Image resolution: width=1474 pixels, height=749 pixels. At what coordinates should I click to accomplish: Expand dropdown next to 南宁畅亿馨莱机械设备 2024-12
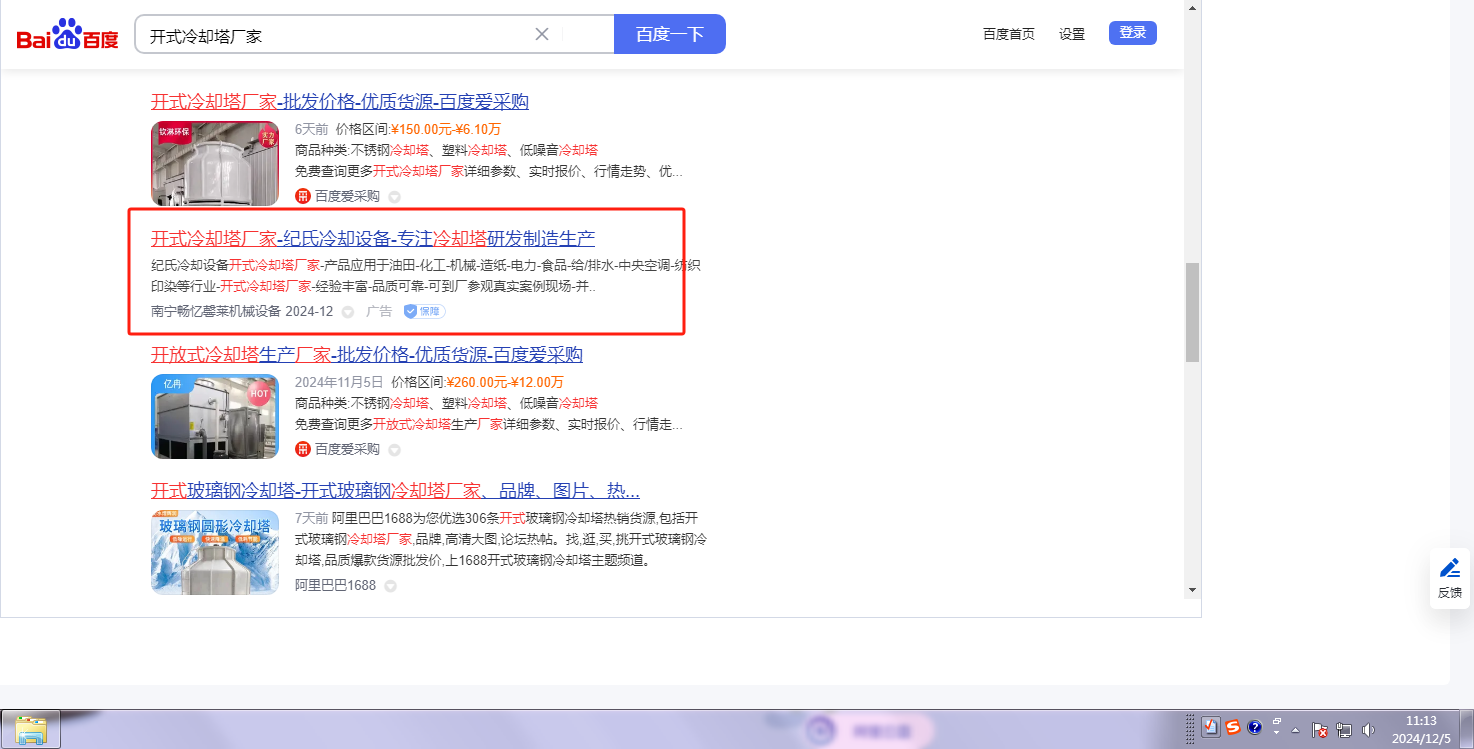(348, 312)
